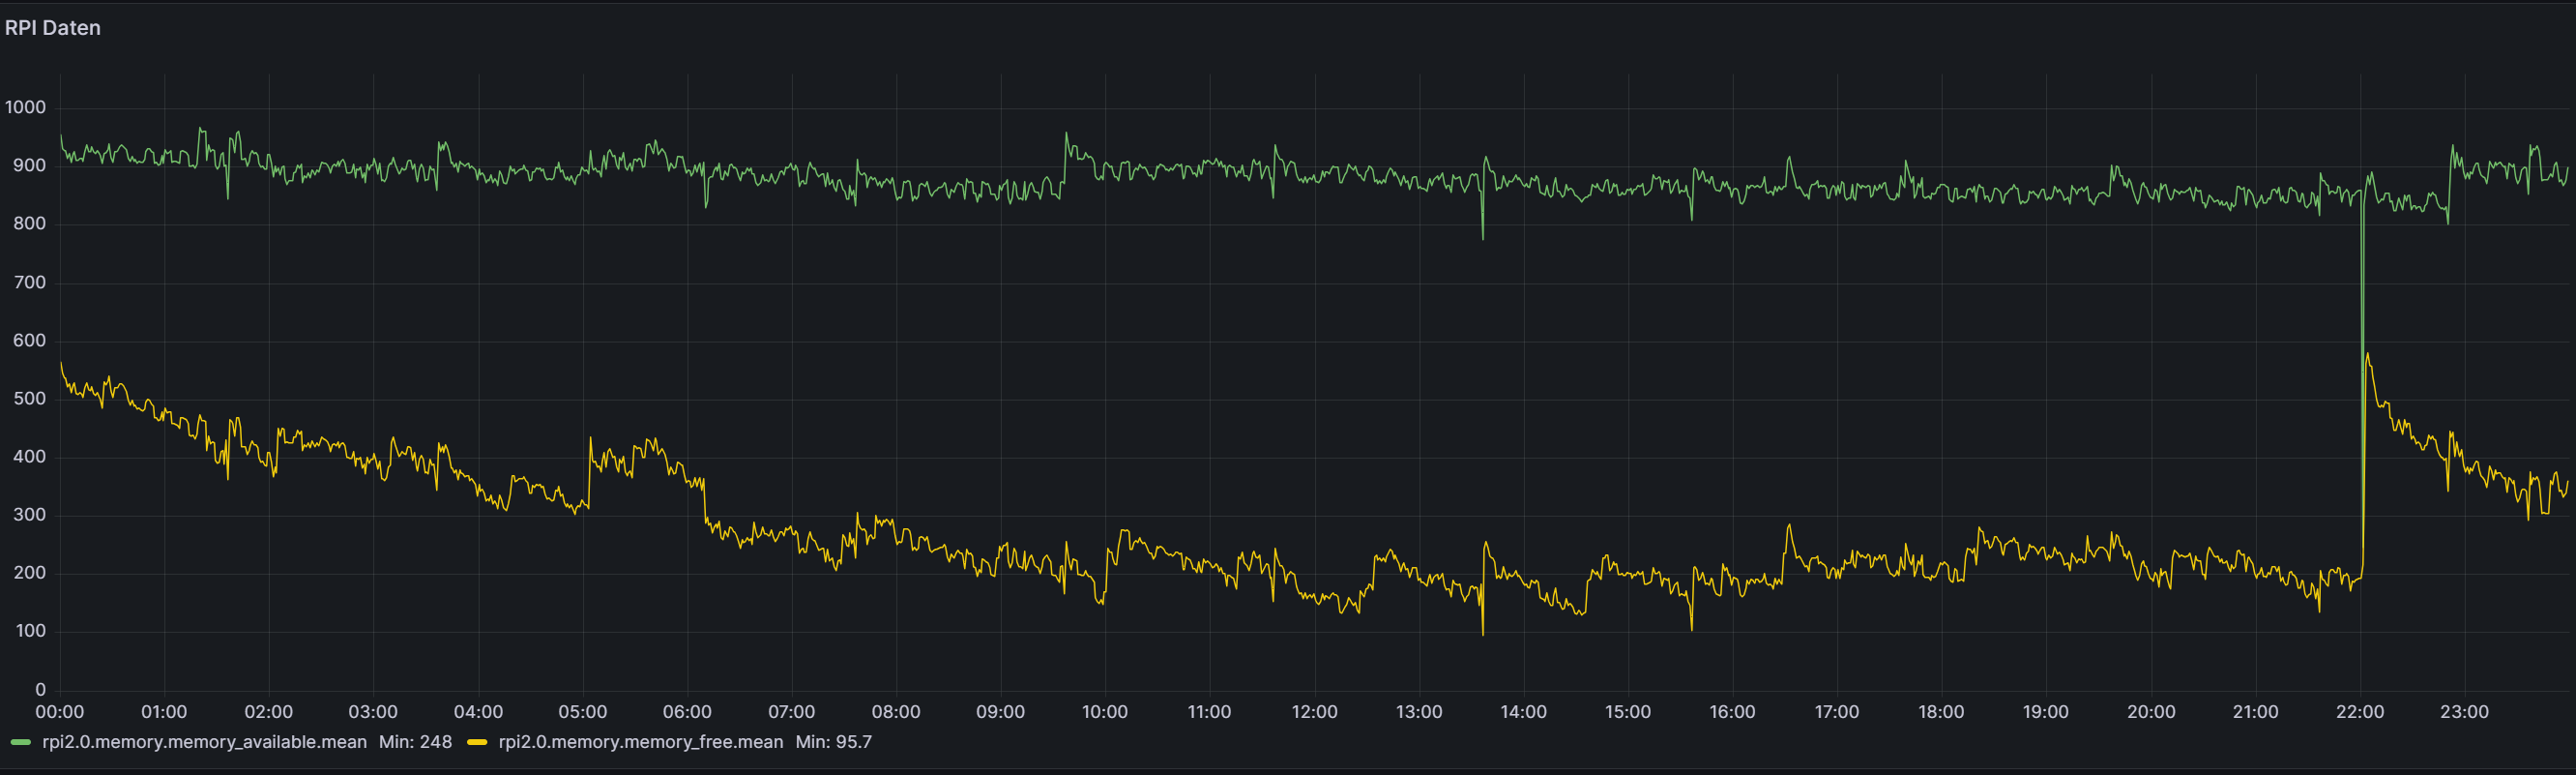Image resolution: width=2576 pixels, height=775 pixels.
Task: Click the 14:00 time axis label
Action: (1523, 712)
